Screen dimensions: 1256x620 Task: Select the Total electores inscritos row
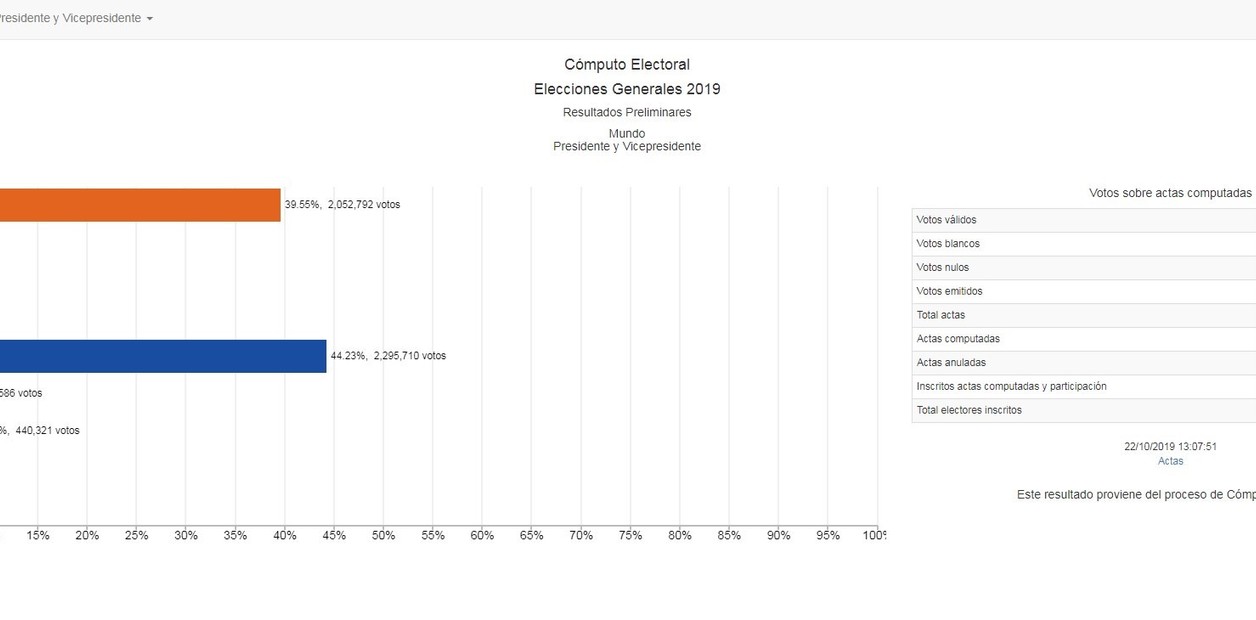point(1084,410)
